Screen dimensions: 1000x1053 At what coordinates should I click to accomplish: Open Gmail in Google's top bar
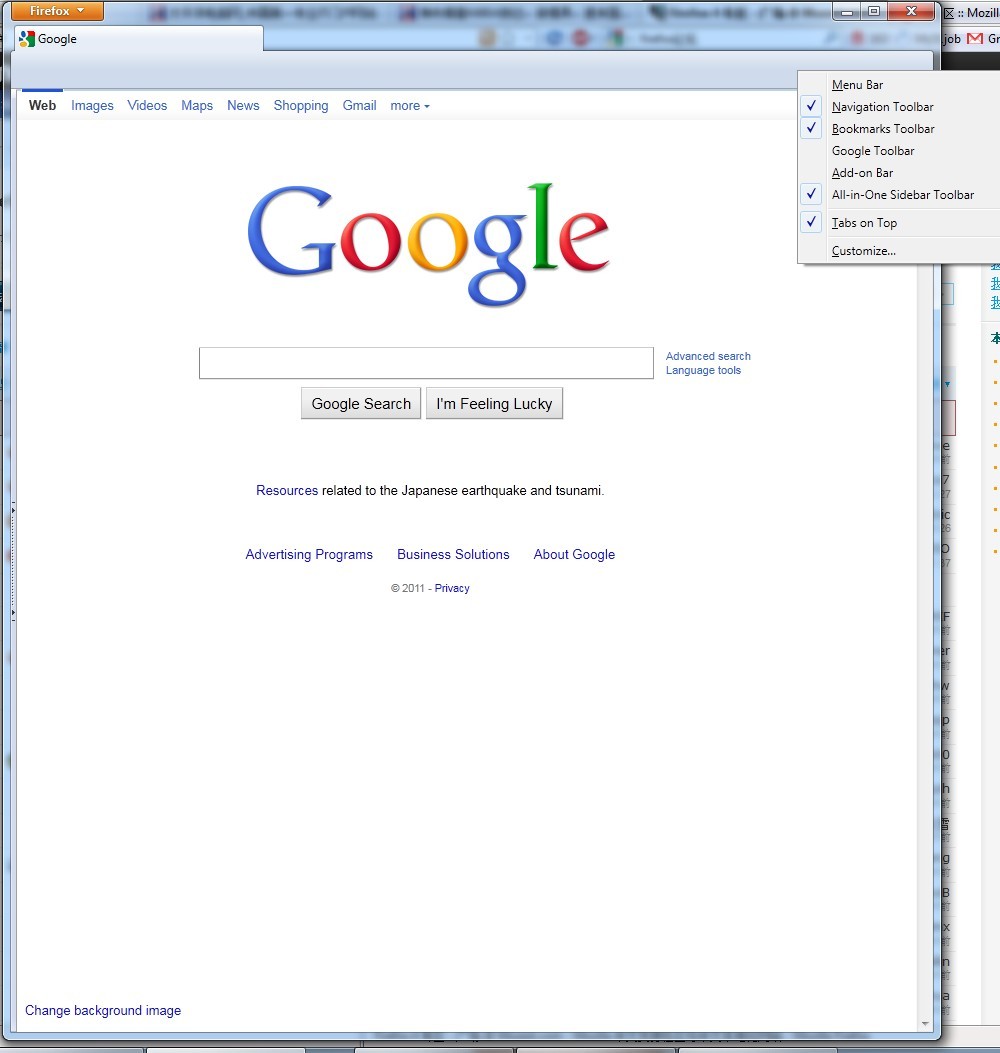pos(359,105)
